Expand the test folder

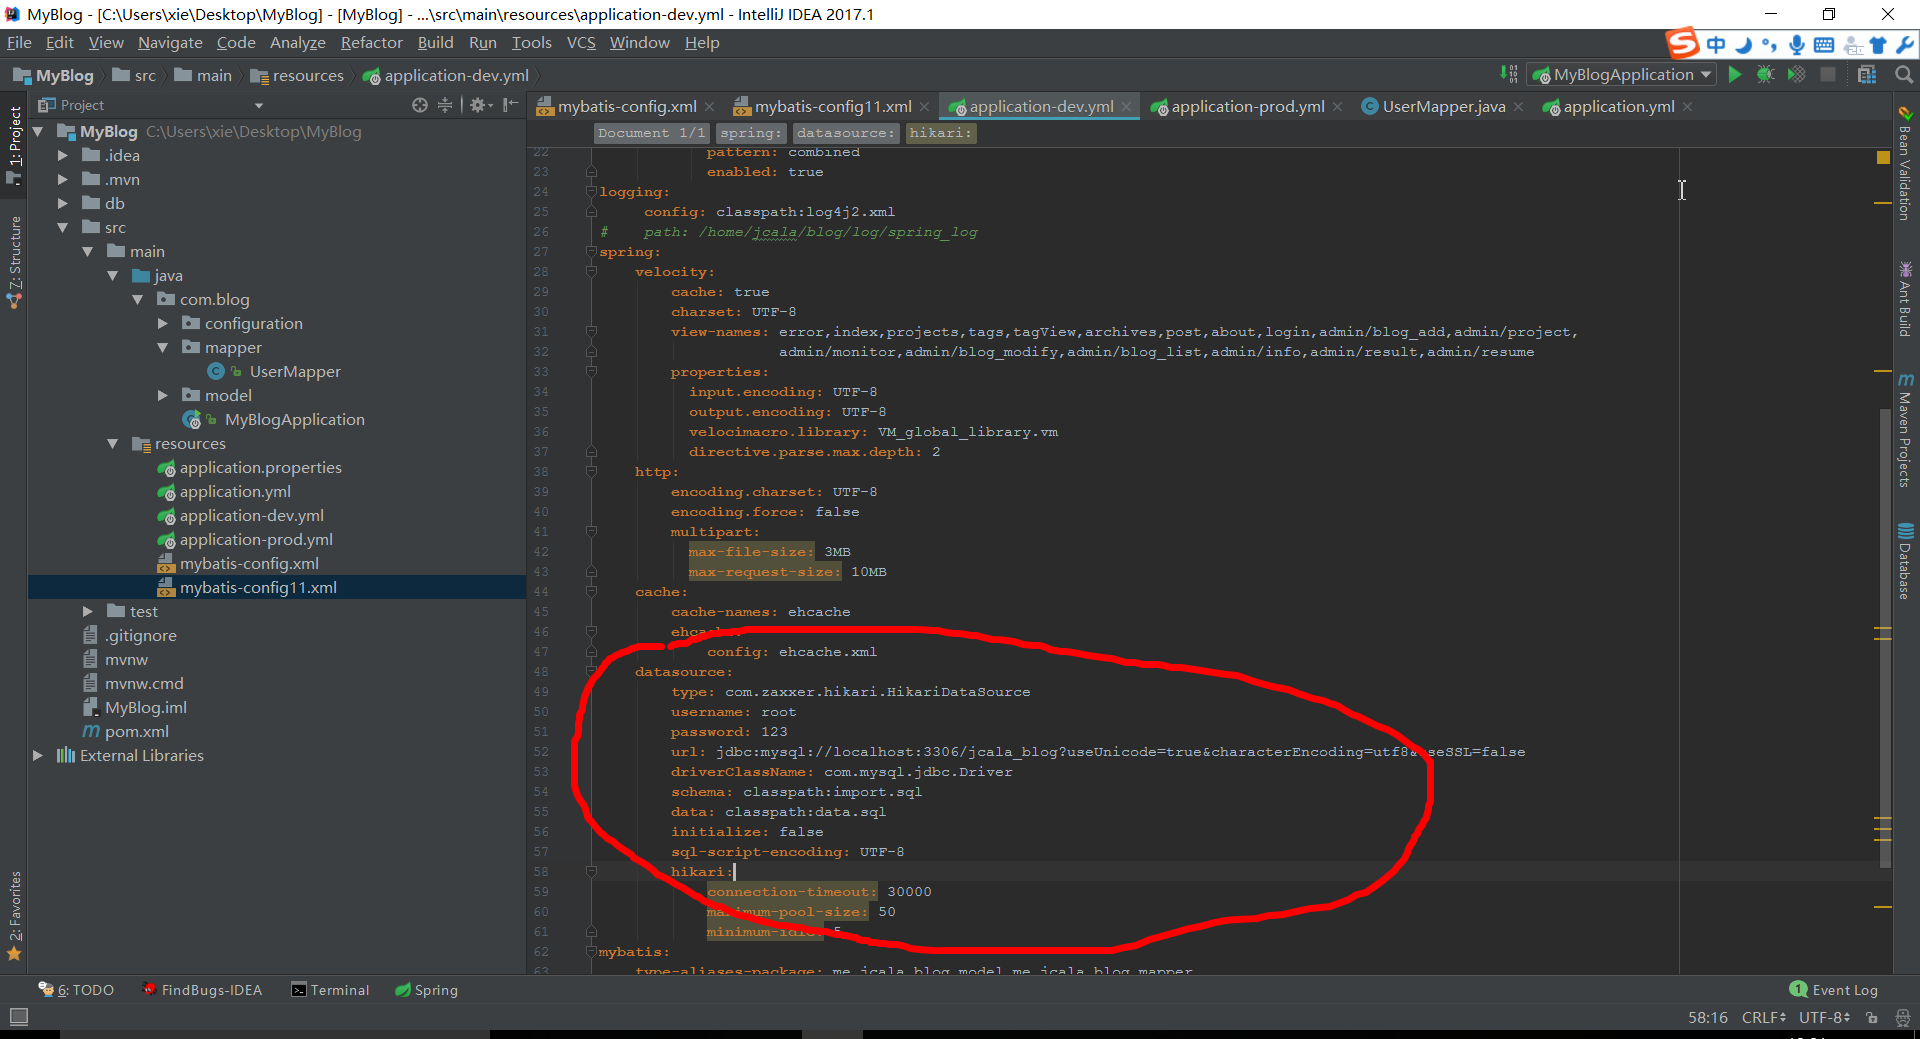pyautogui.click(x=88, y=612)
